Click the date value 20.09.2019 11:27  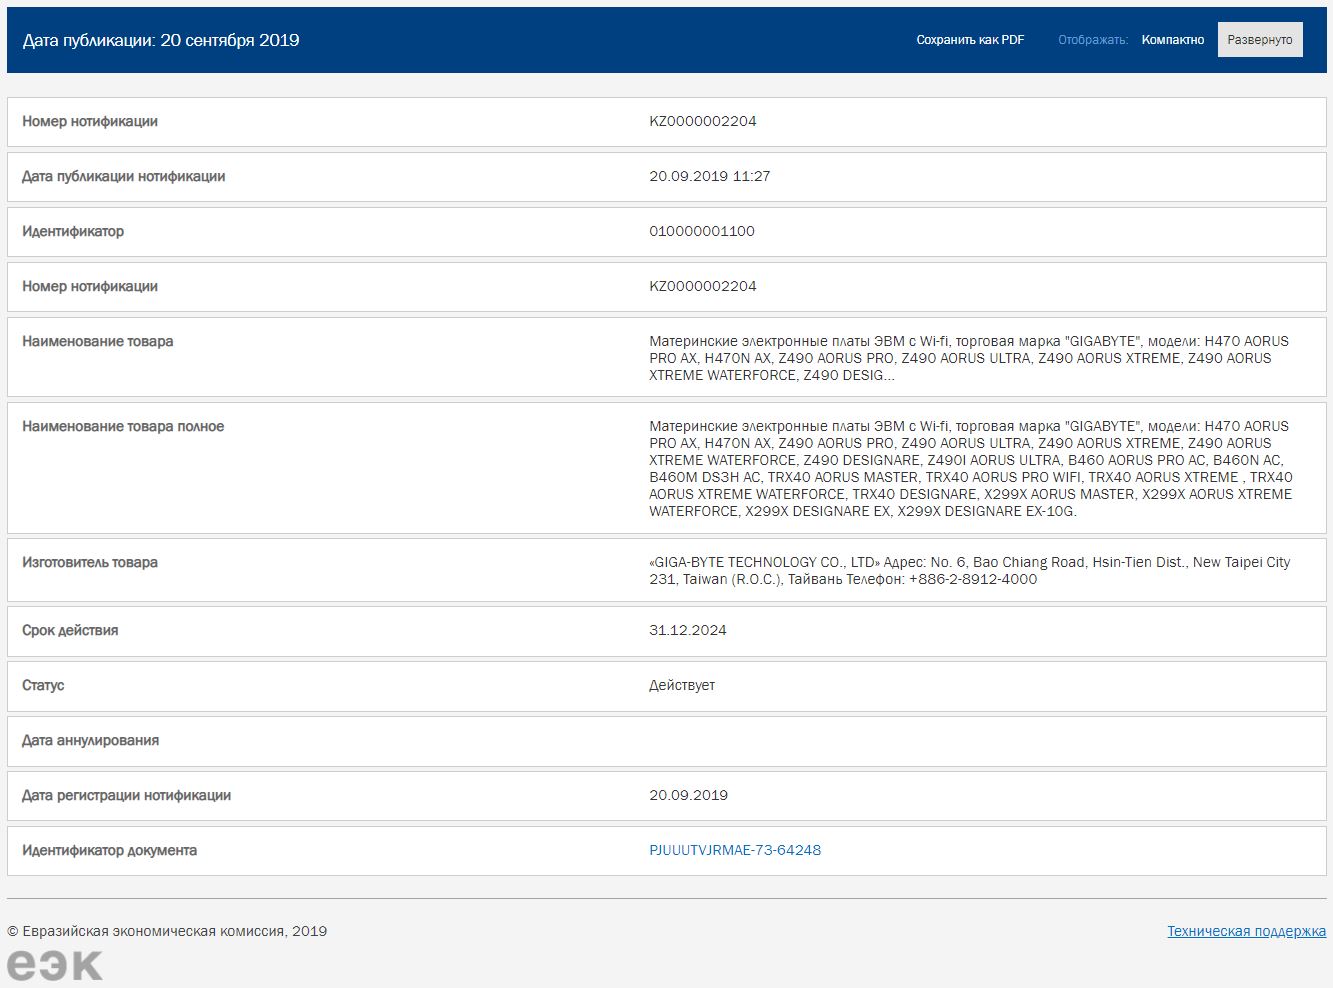coord(710,176)
